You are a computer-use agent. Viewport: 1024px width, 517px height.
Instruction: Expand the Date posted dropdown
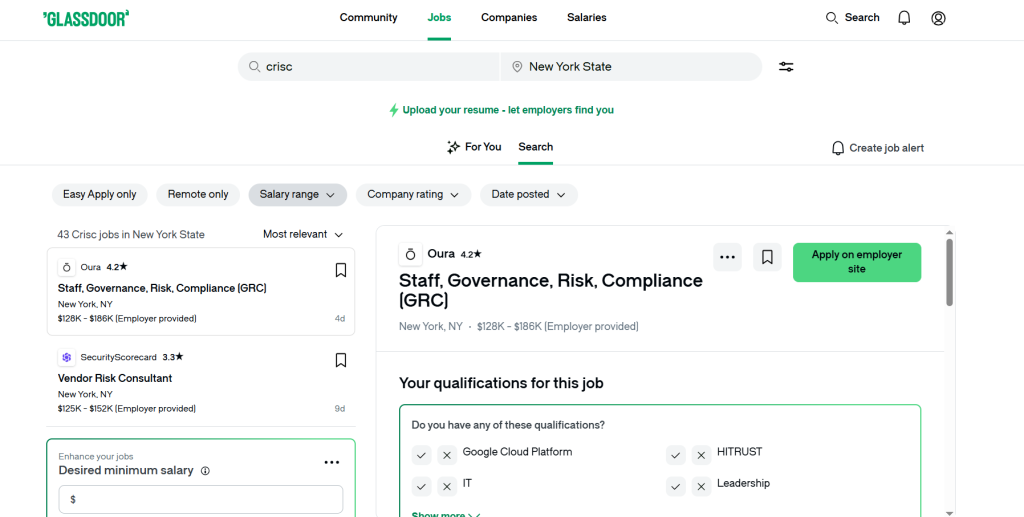point(529,195)
